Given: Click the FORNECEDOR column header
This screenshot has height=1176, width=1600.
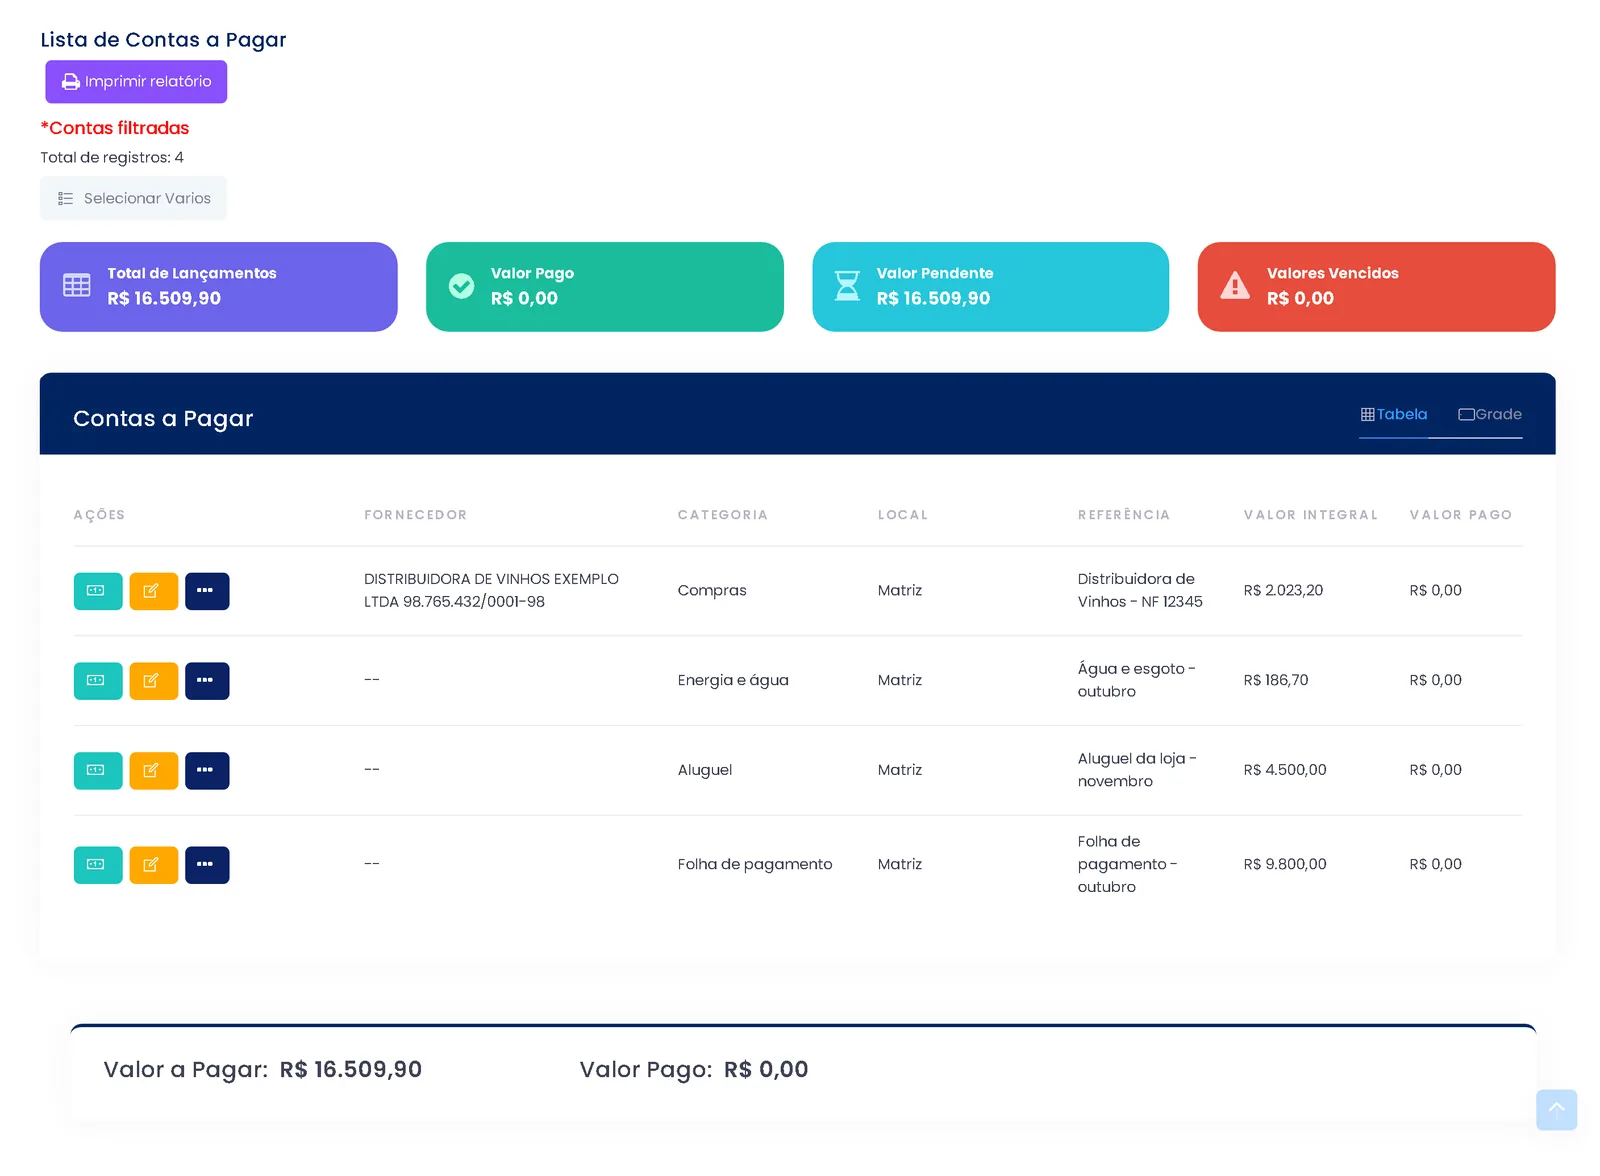Looking at the screenshot, I should coord(416,515).
